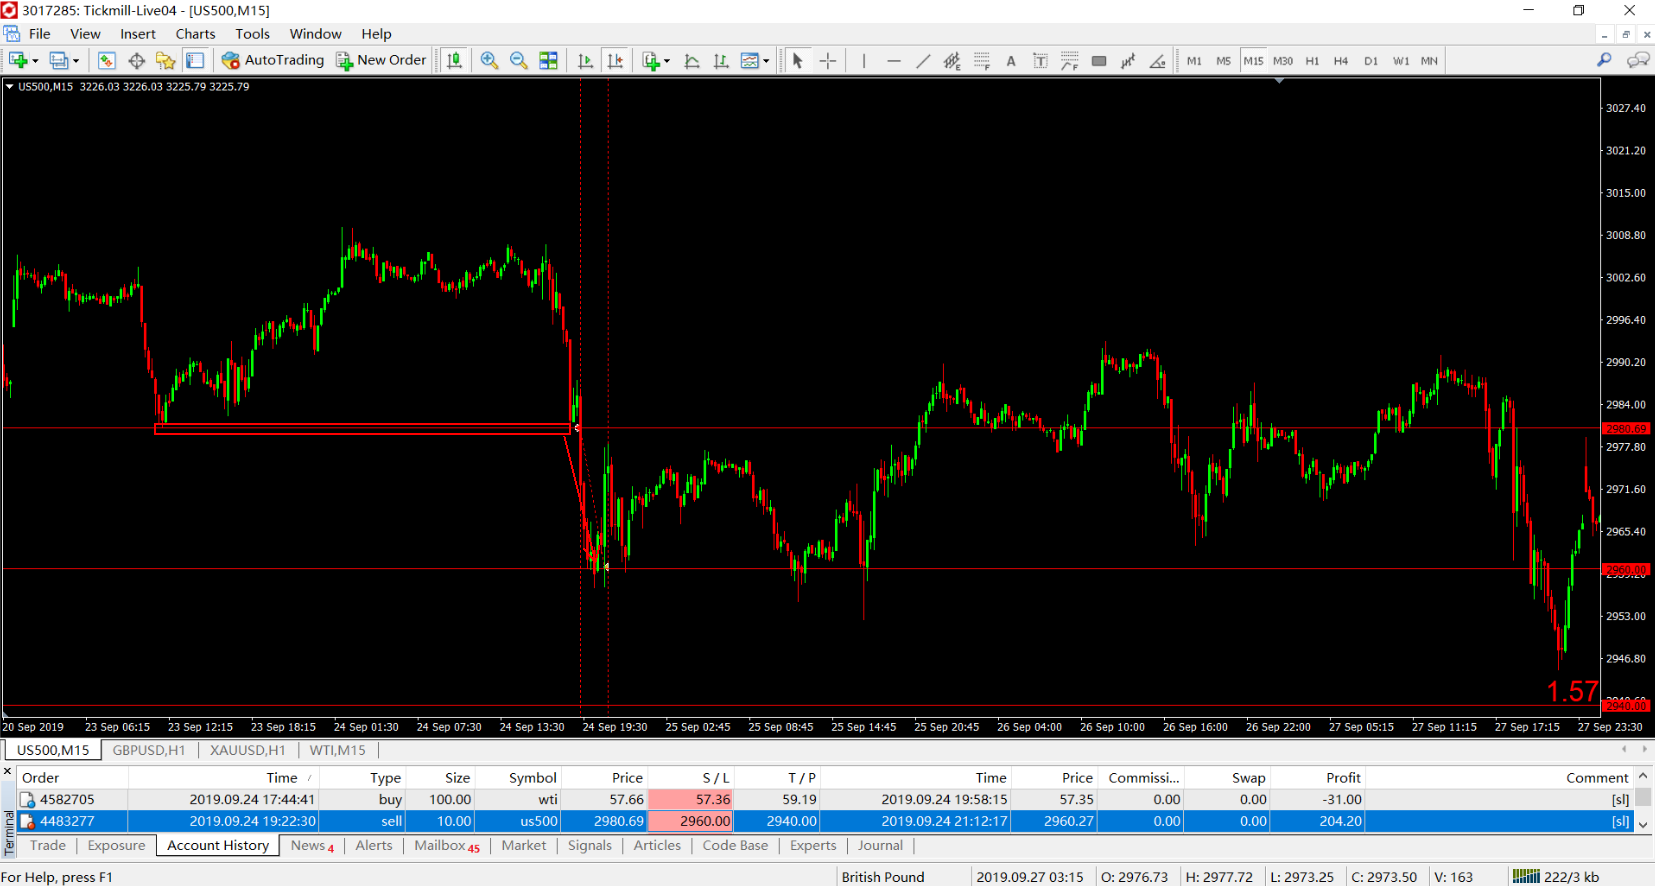The height and width of the screenshot is (886, 1655).
Task: Switch chart to H1 timeframe
Action: click(1312, 61)
